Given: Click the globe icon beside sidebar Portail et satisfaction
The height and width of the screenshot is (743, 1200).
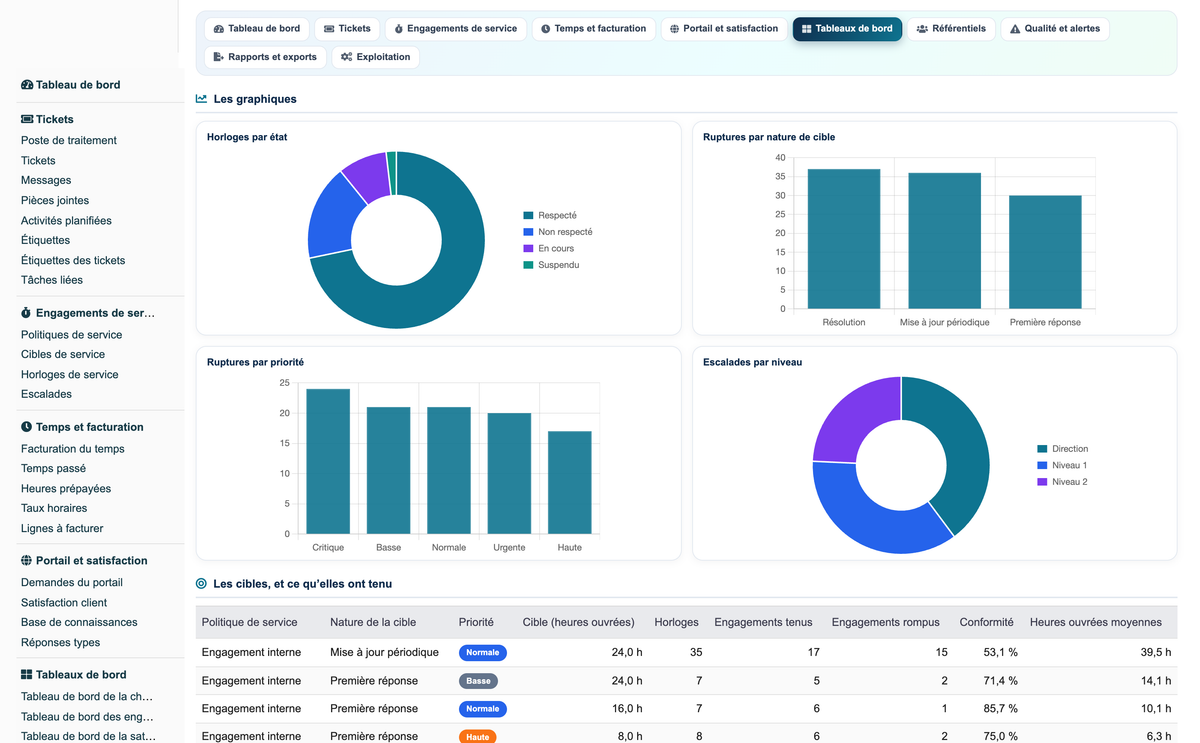Looking at the screenshot, I should pyautogui.click(x=27, y=561).
